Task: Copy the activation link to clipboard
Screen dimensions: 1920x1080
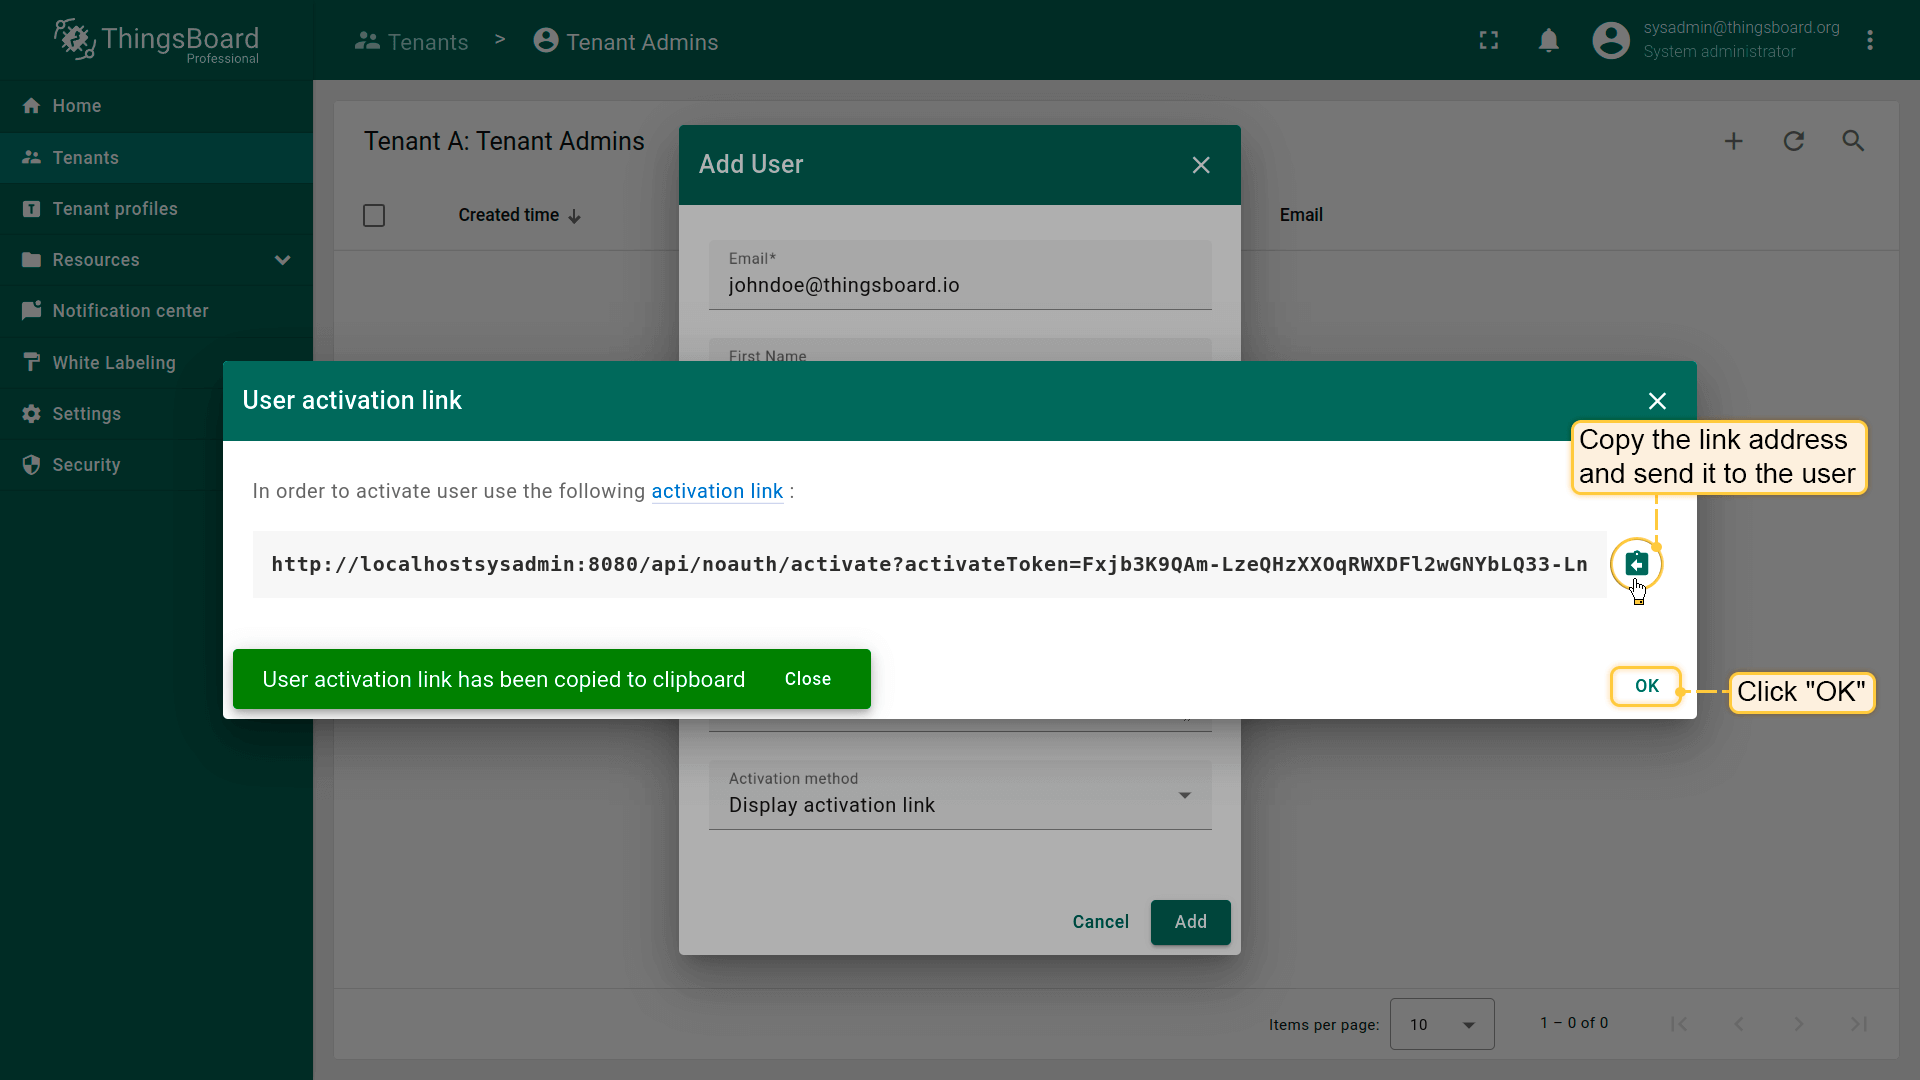Action: coord(1636,564)
